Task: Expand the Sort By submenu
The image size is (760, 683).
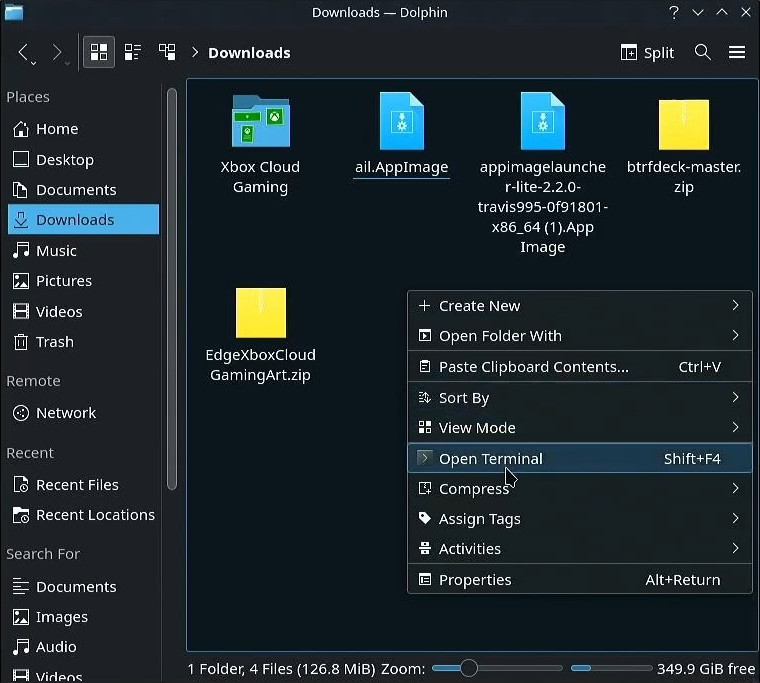Action: pos(580,397)
